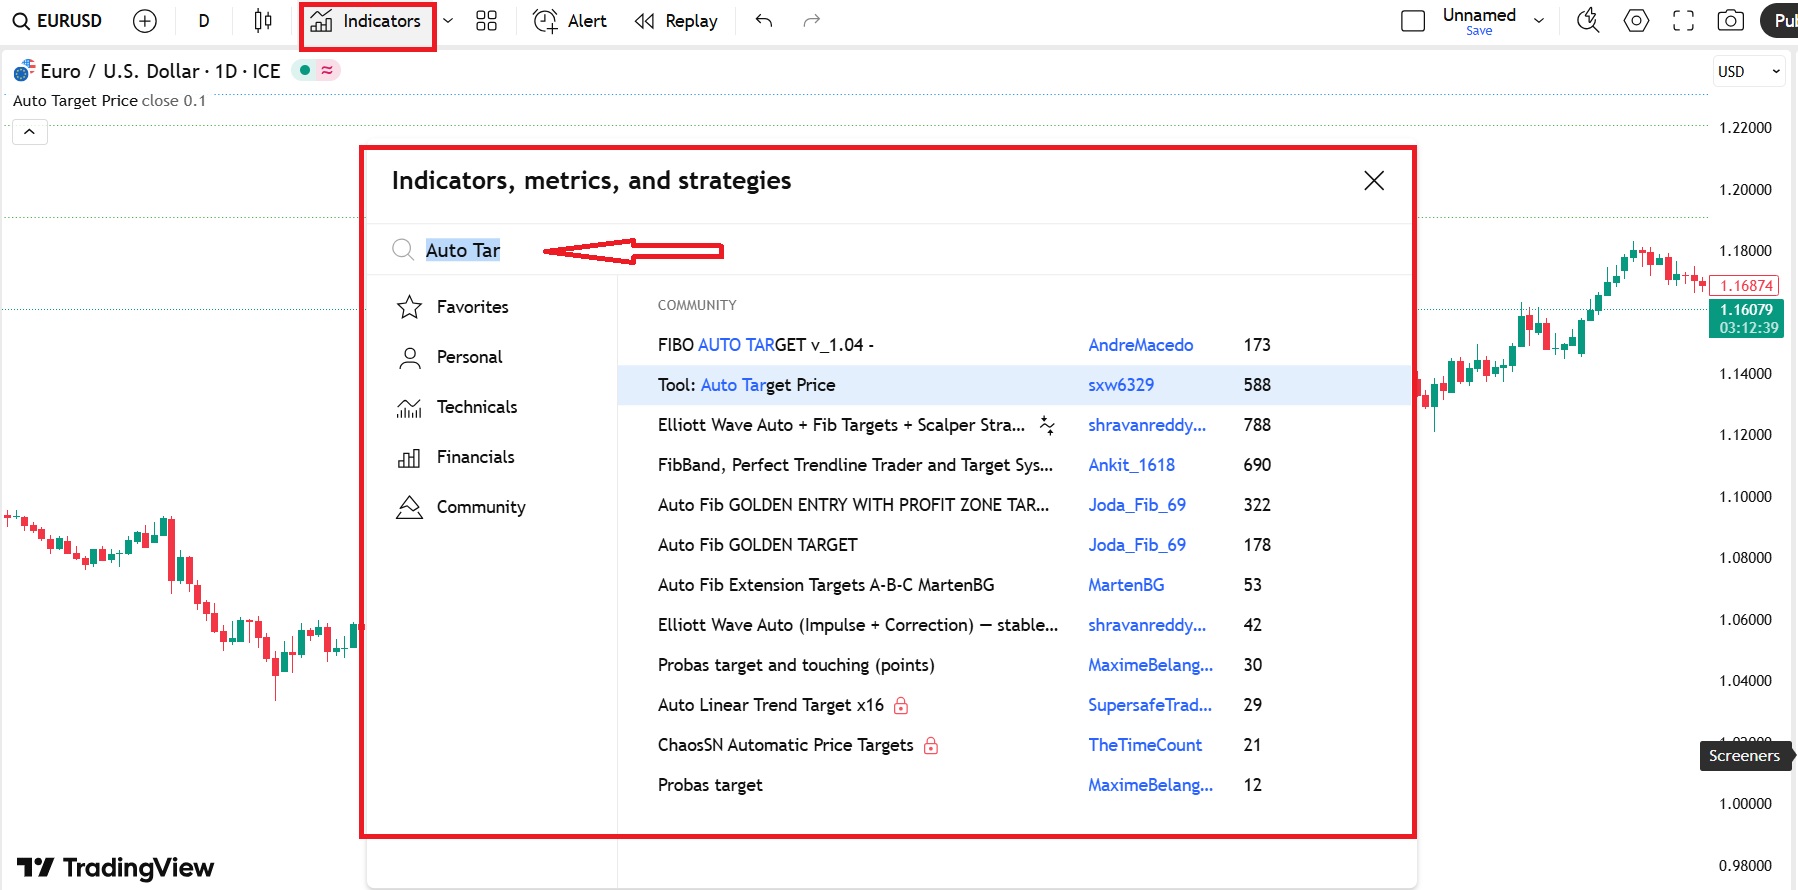Expand the USD currency dropdown

(x=1749, y=72)
